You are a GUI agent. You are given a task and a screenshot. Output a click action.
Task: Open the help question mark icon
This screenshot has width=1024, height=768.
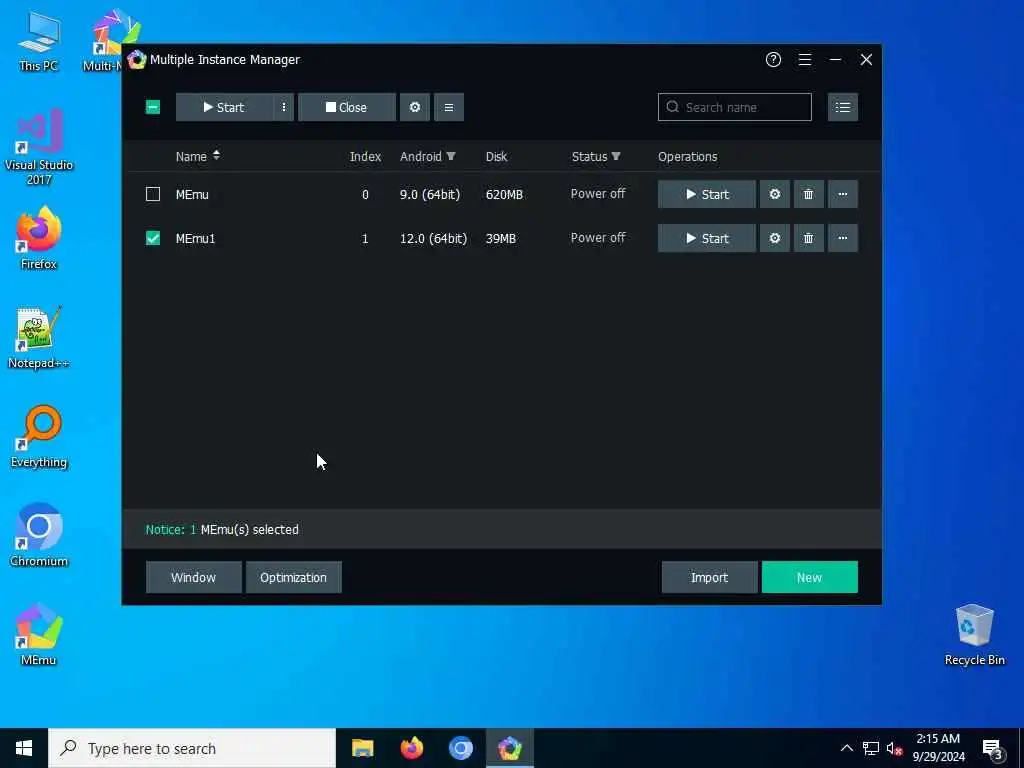(x=773, y=59)
